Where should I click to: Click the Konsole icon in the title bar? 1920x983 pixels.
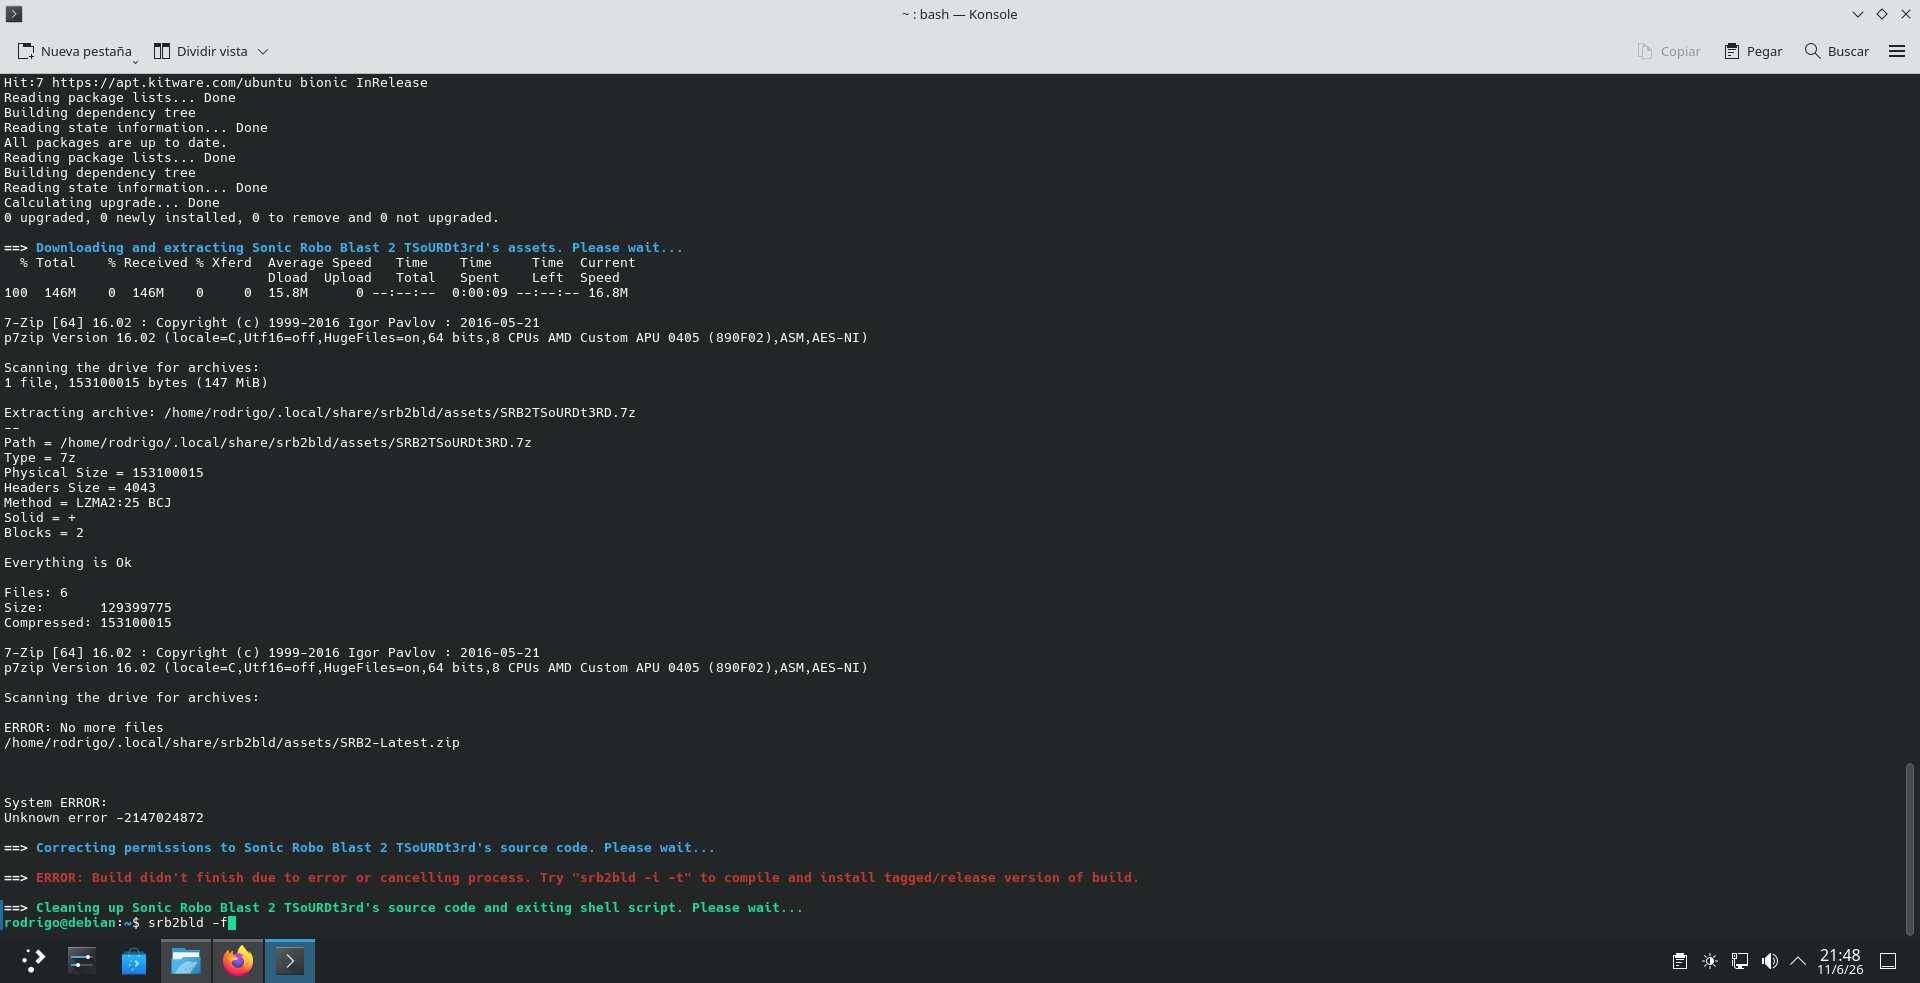pos(14,14)
